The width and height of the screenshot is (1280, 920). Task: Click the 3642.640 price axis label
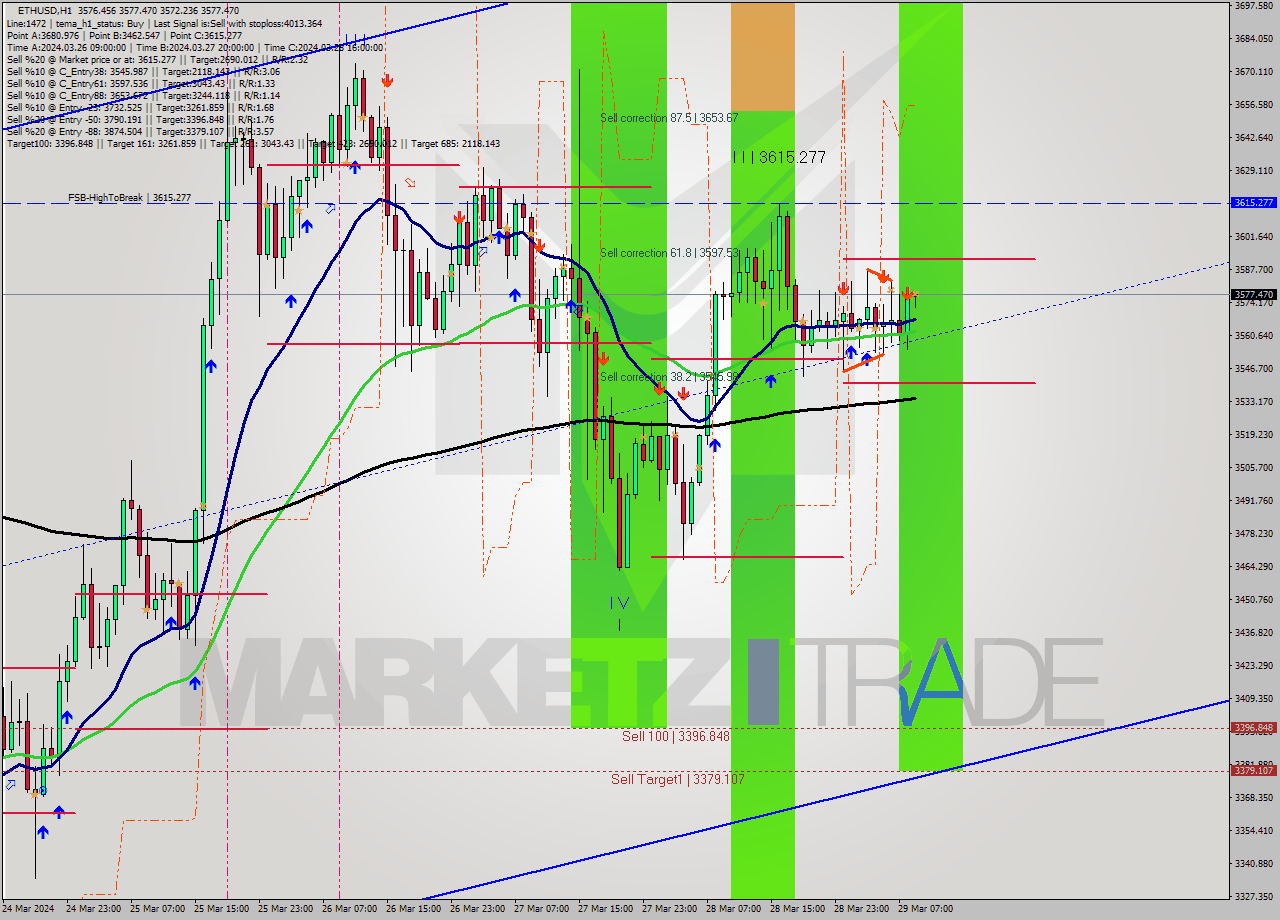click(1253, 138)
